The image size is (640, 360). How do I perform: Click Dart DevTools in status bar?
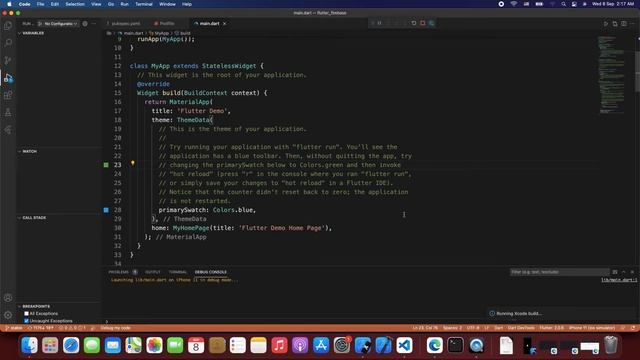tap(521, 328)
